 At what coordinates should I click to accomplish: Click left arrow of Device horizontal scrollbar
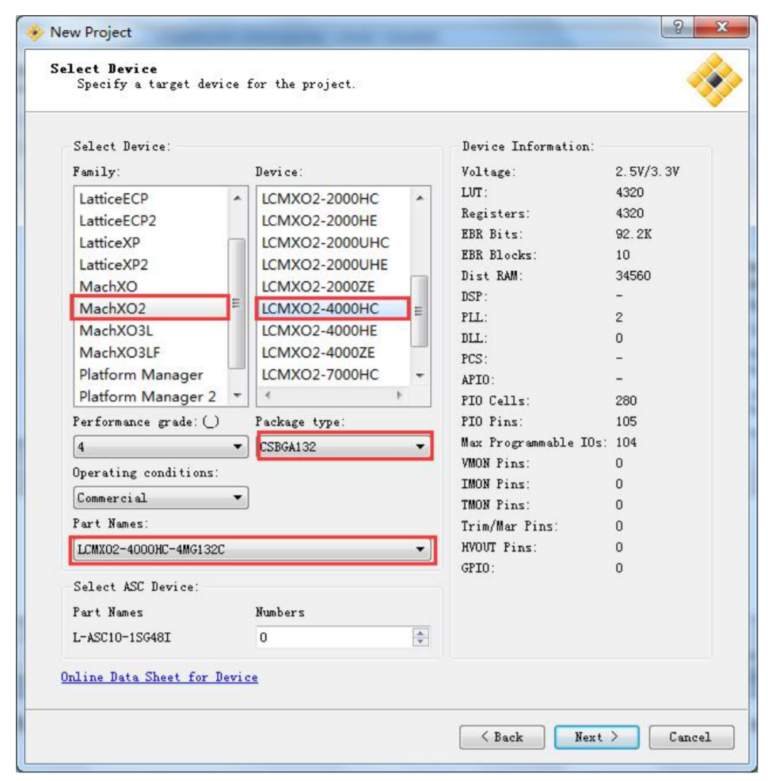pos(267,395)
